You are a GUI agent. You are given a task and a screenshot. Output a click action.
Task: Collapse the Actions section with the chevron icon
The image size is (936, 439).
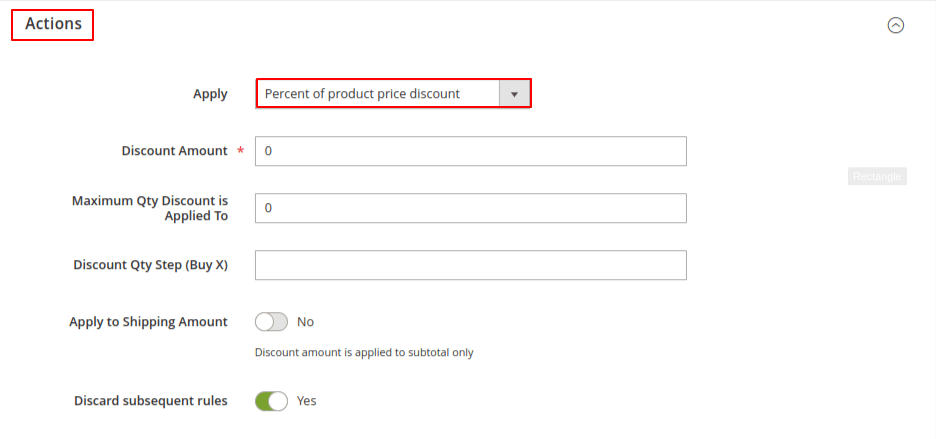896,25
